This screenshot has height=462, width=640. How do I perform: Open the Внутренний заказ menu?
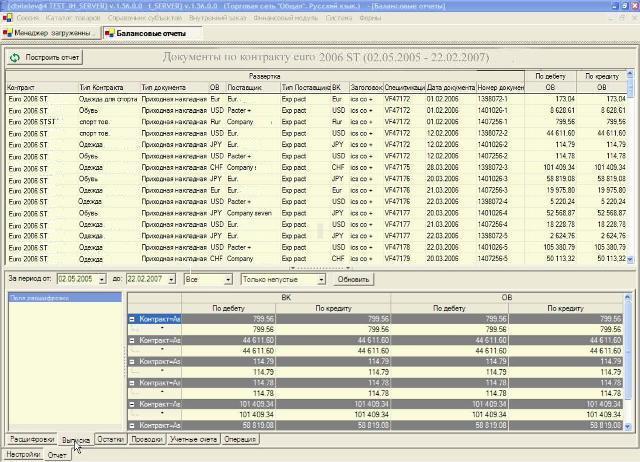tap(218, 18)
